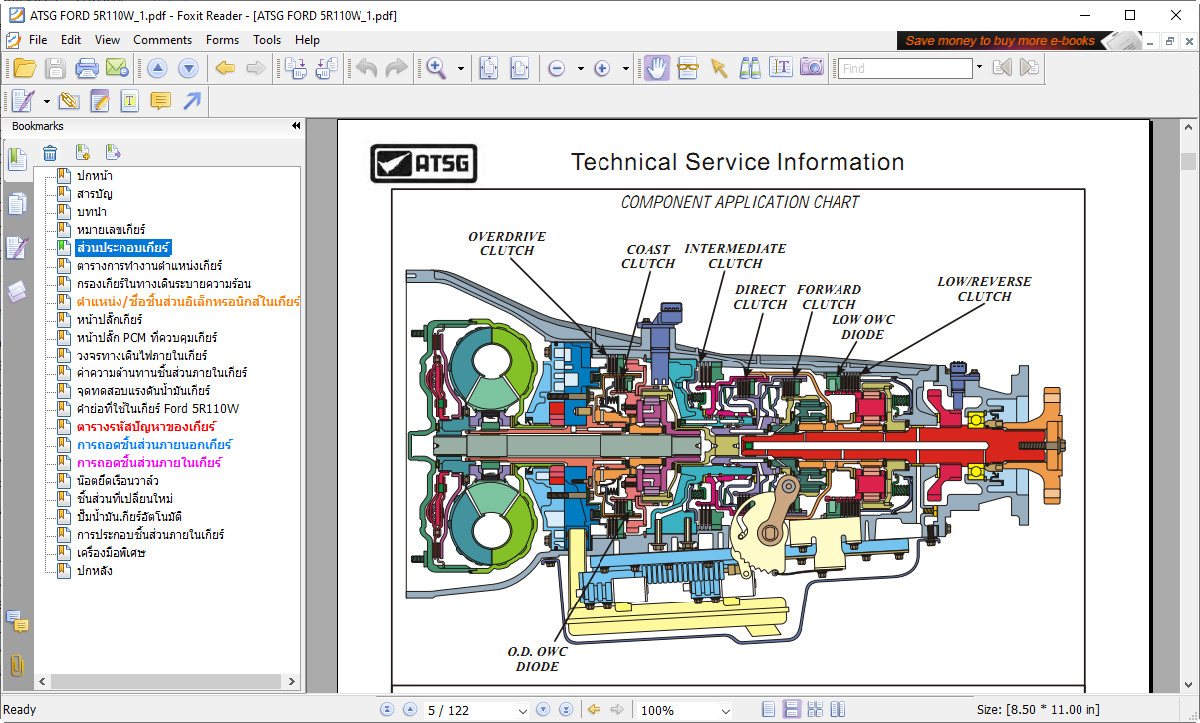Click the typewriter T tool icon
Screen dimensions: 1200x723
pos(129,101)
